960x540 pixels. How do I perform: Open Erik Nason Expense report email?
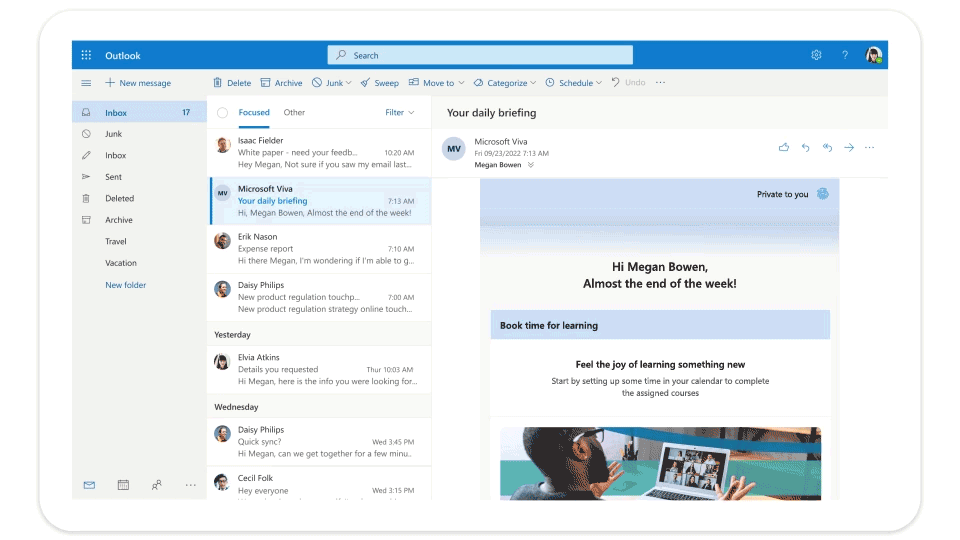click(320, 249)
